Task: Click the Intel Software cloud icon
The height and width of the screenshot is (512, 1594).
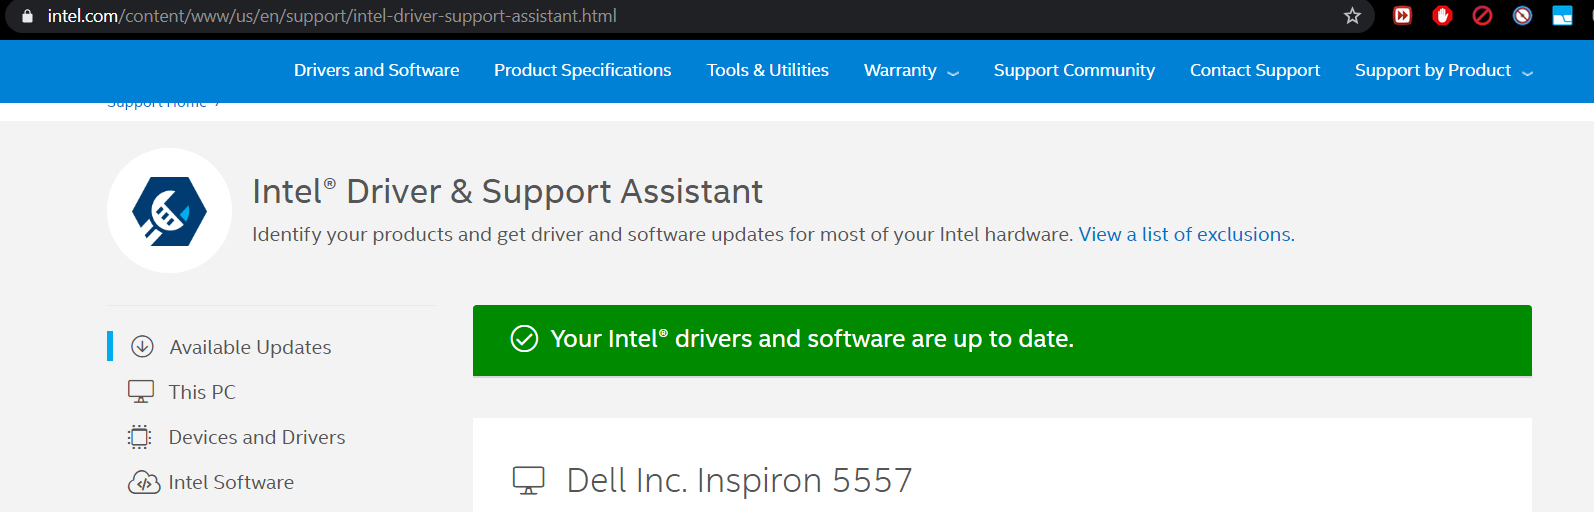Action: click(x=143, y=483)
